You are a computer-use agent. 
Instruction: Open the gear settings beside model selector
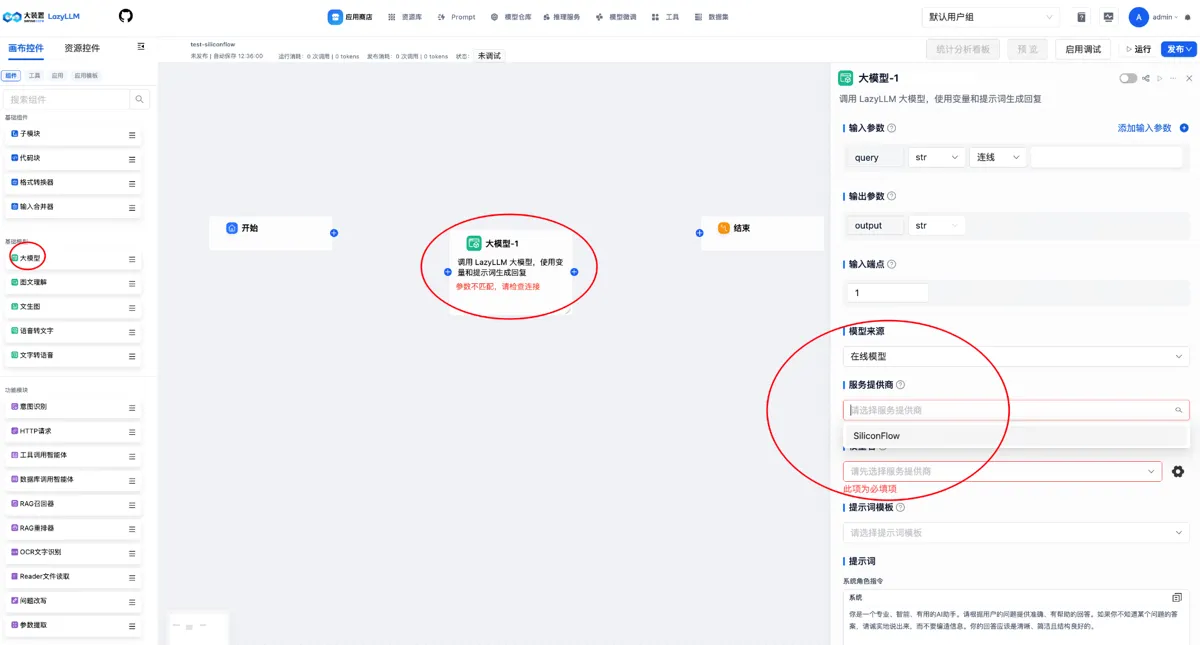pyautogui.click(x=1178, y=471)
